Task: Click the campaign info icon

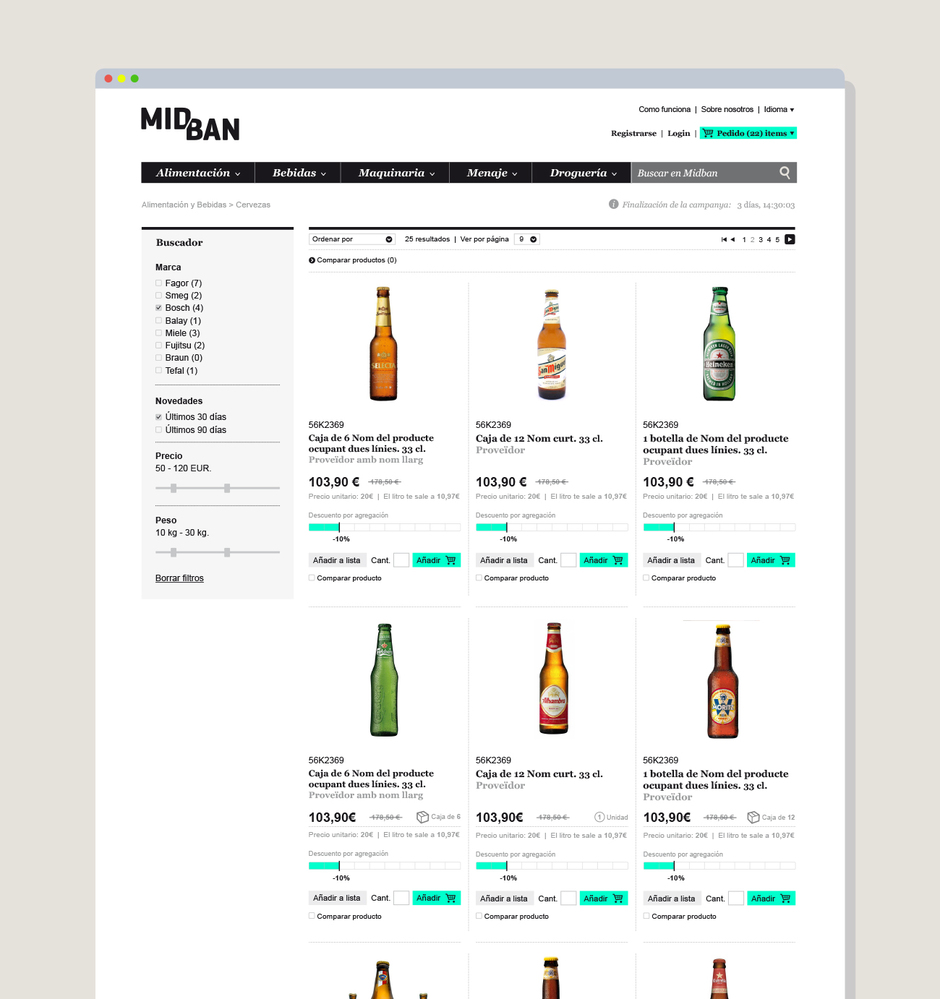Action: (x=613, y=205)
